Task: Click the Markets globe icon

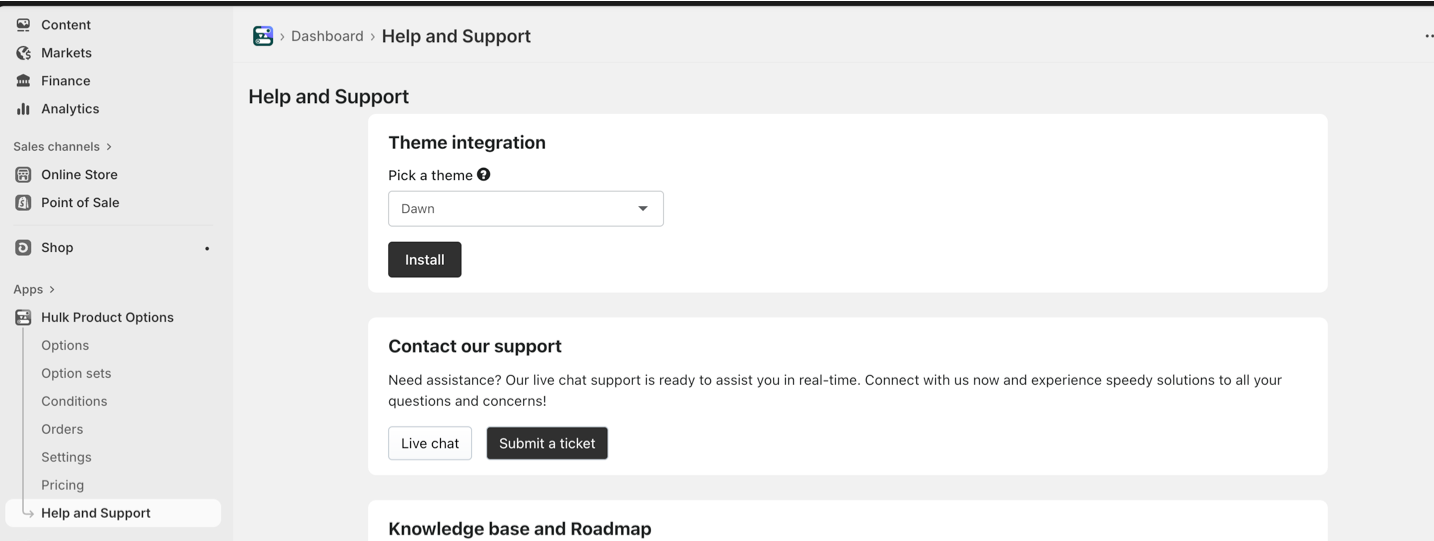Action: [x=23, y=53]
